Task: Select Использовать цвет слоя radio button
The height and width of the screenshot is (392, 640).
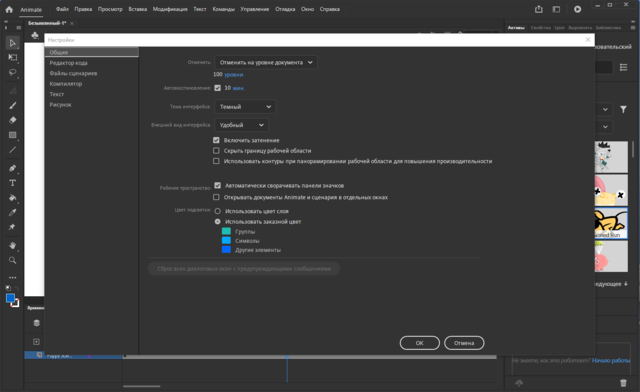Action: pyautogui.click(x=218, y=211)
